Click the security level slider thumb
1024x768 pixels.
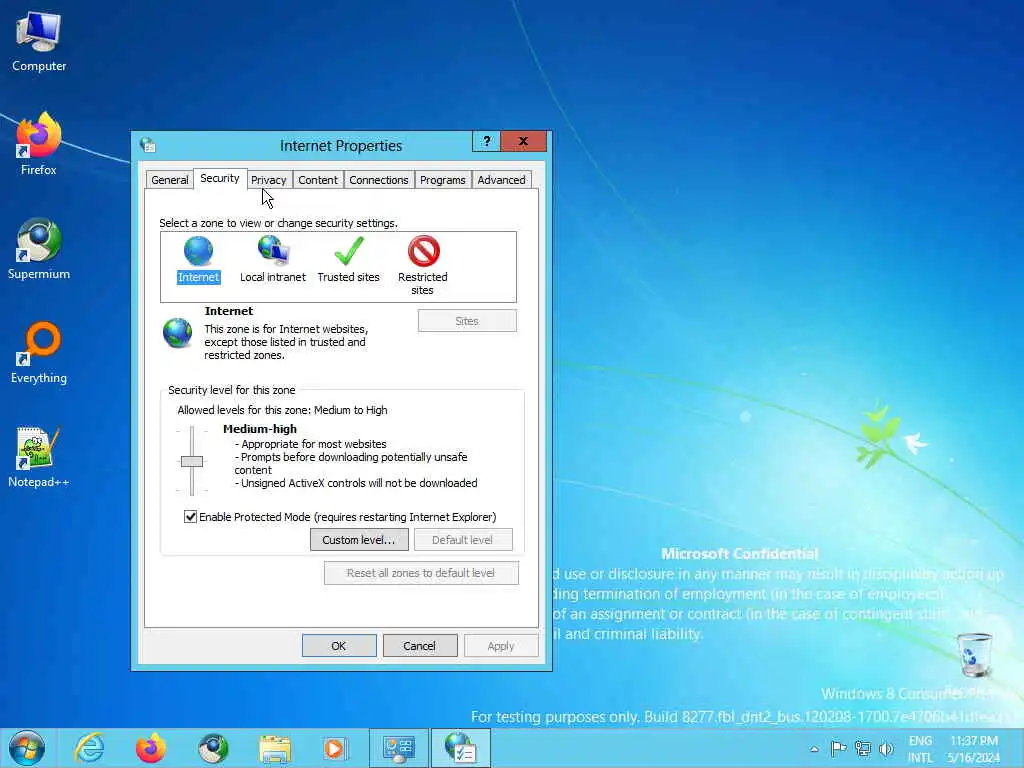pos(192,461)
